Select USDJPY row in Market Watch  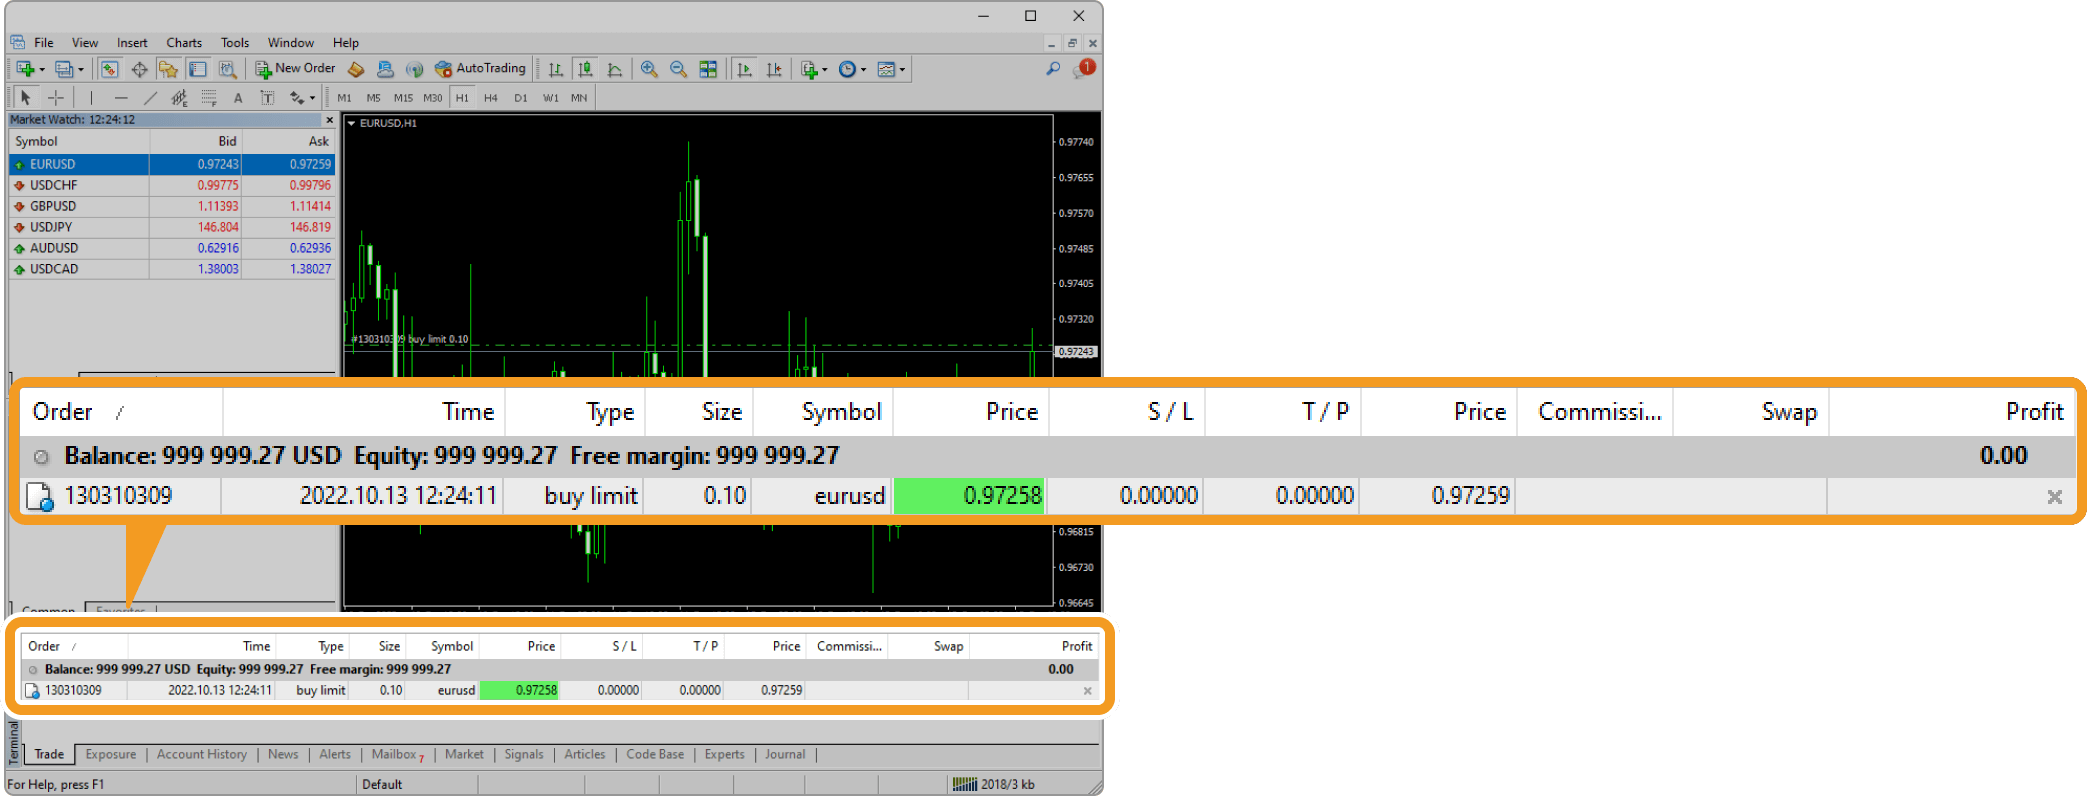pyautogui.click(x=172, y=227)
